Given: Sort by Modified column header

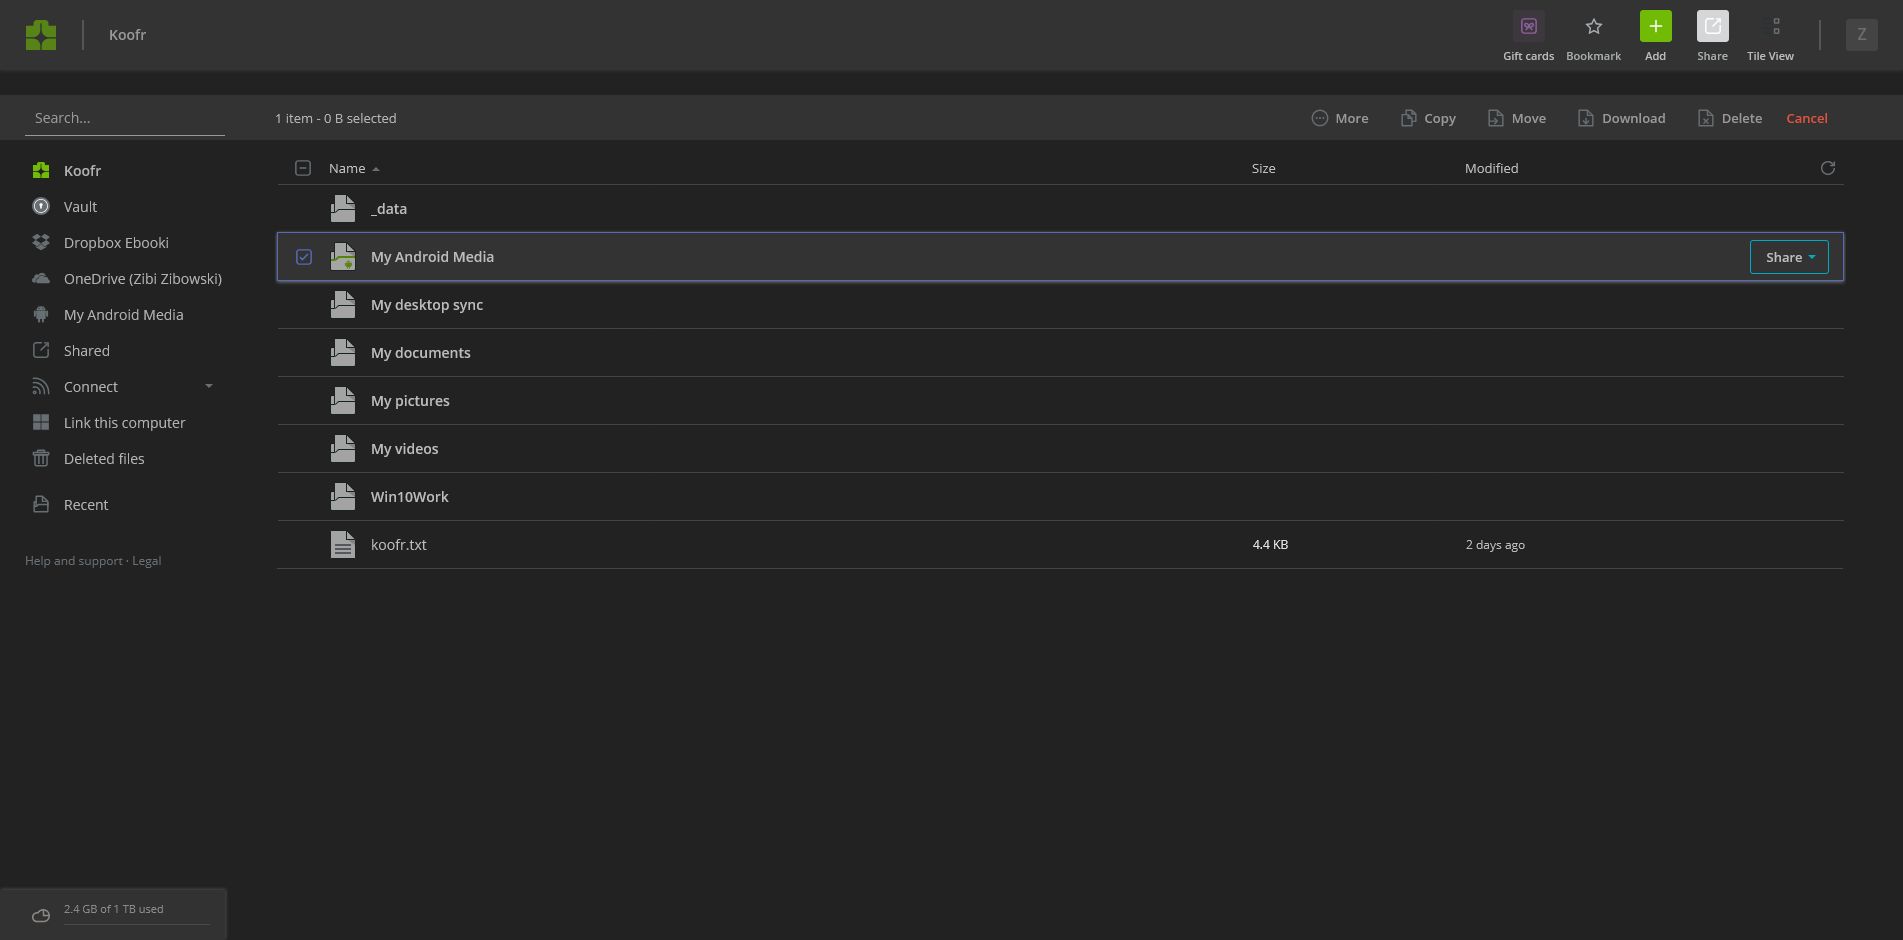Looking at the screenshot, I should tap(1491, 168).
